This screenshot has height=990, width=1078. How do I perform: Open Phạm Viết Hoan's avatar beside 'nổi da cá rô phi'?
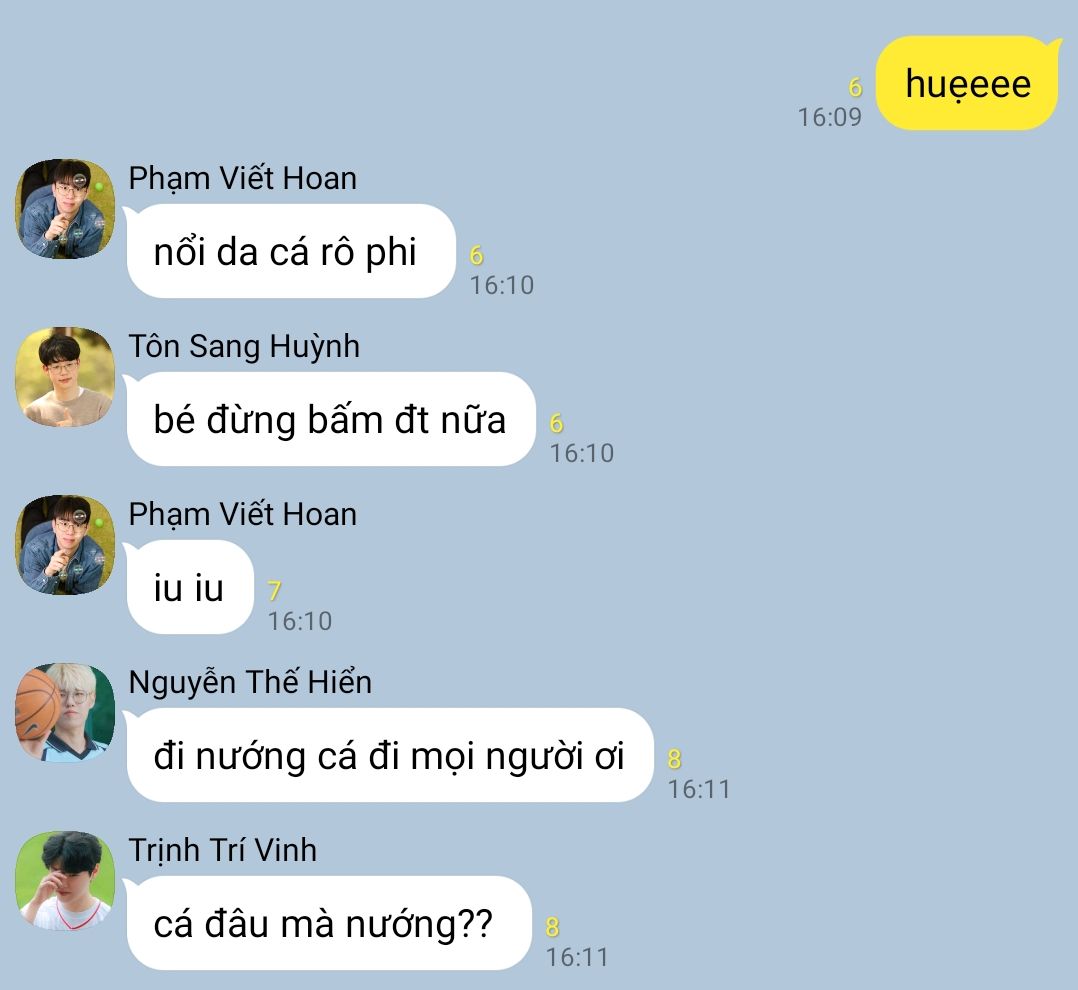click(65, 209)
